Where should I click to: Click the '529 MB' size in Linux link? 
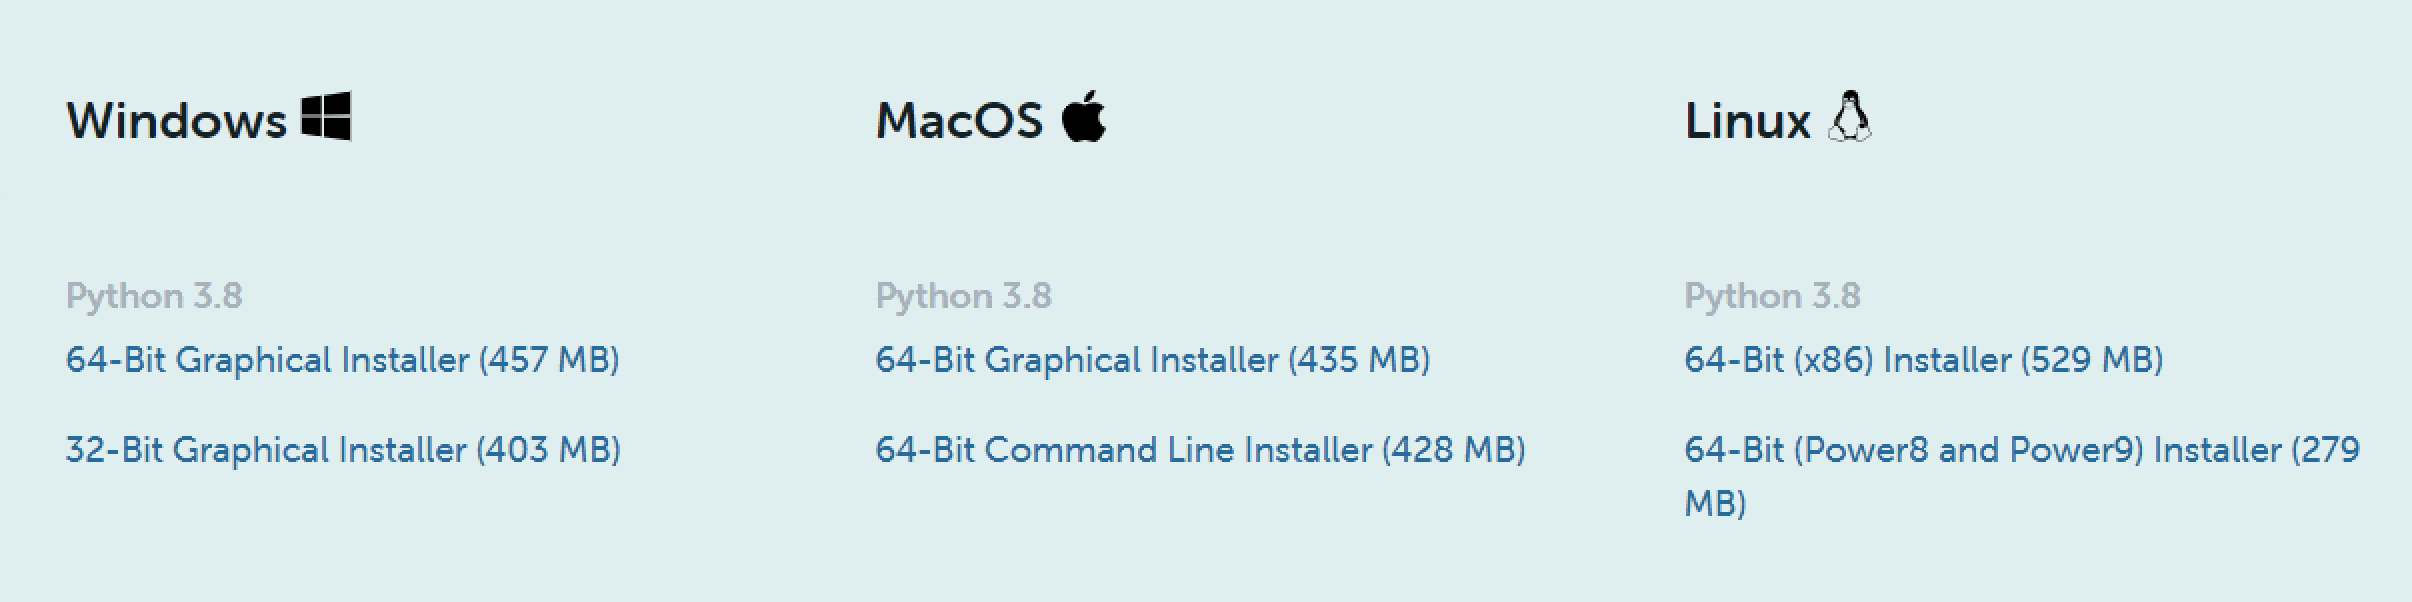(2092, 360)
